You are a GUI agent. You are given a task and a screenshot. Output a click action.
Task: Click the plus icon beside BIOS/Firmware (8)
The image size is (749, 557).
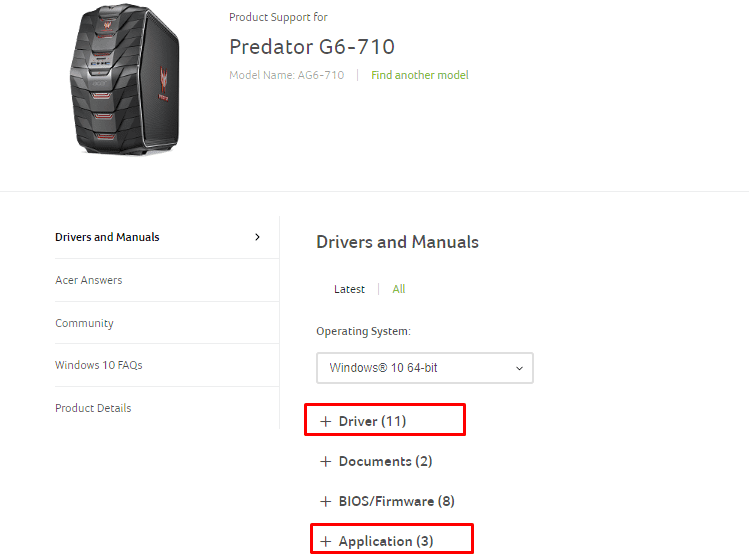[x=325, y=501]
